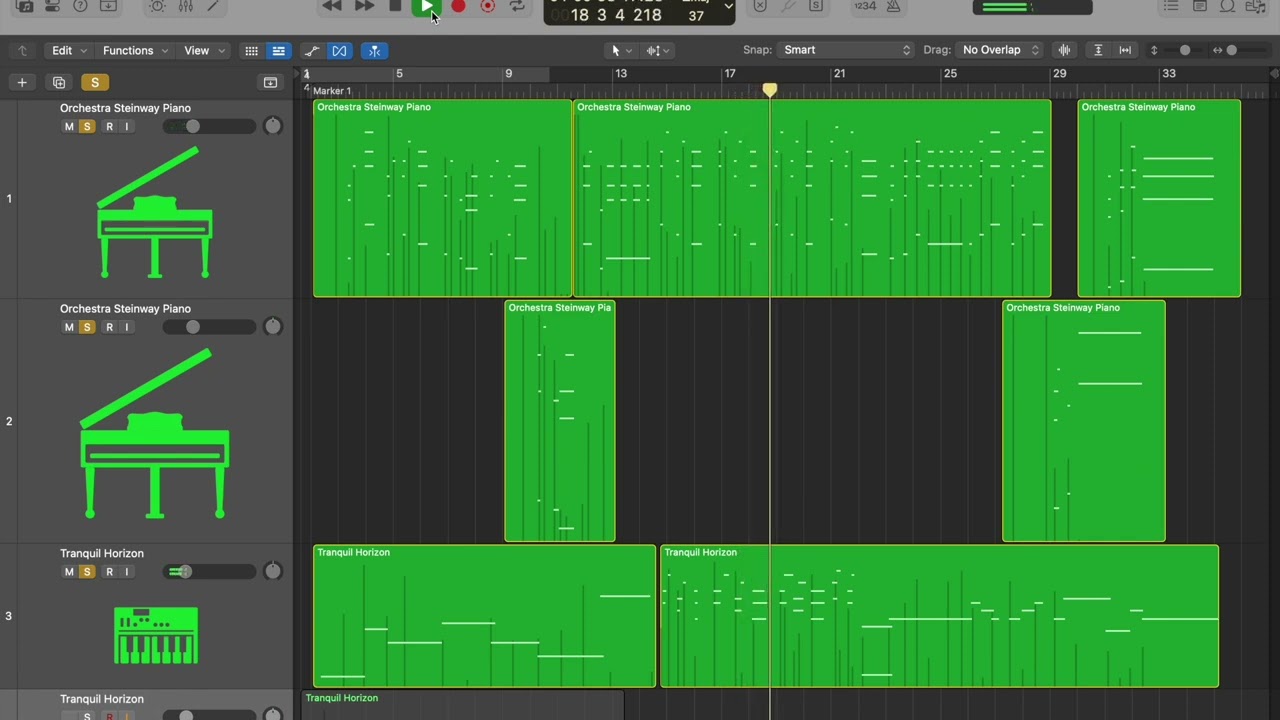Click the vertical auto zoom button

coord(1098,50)
